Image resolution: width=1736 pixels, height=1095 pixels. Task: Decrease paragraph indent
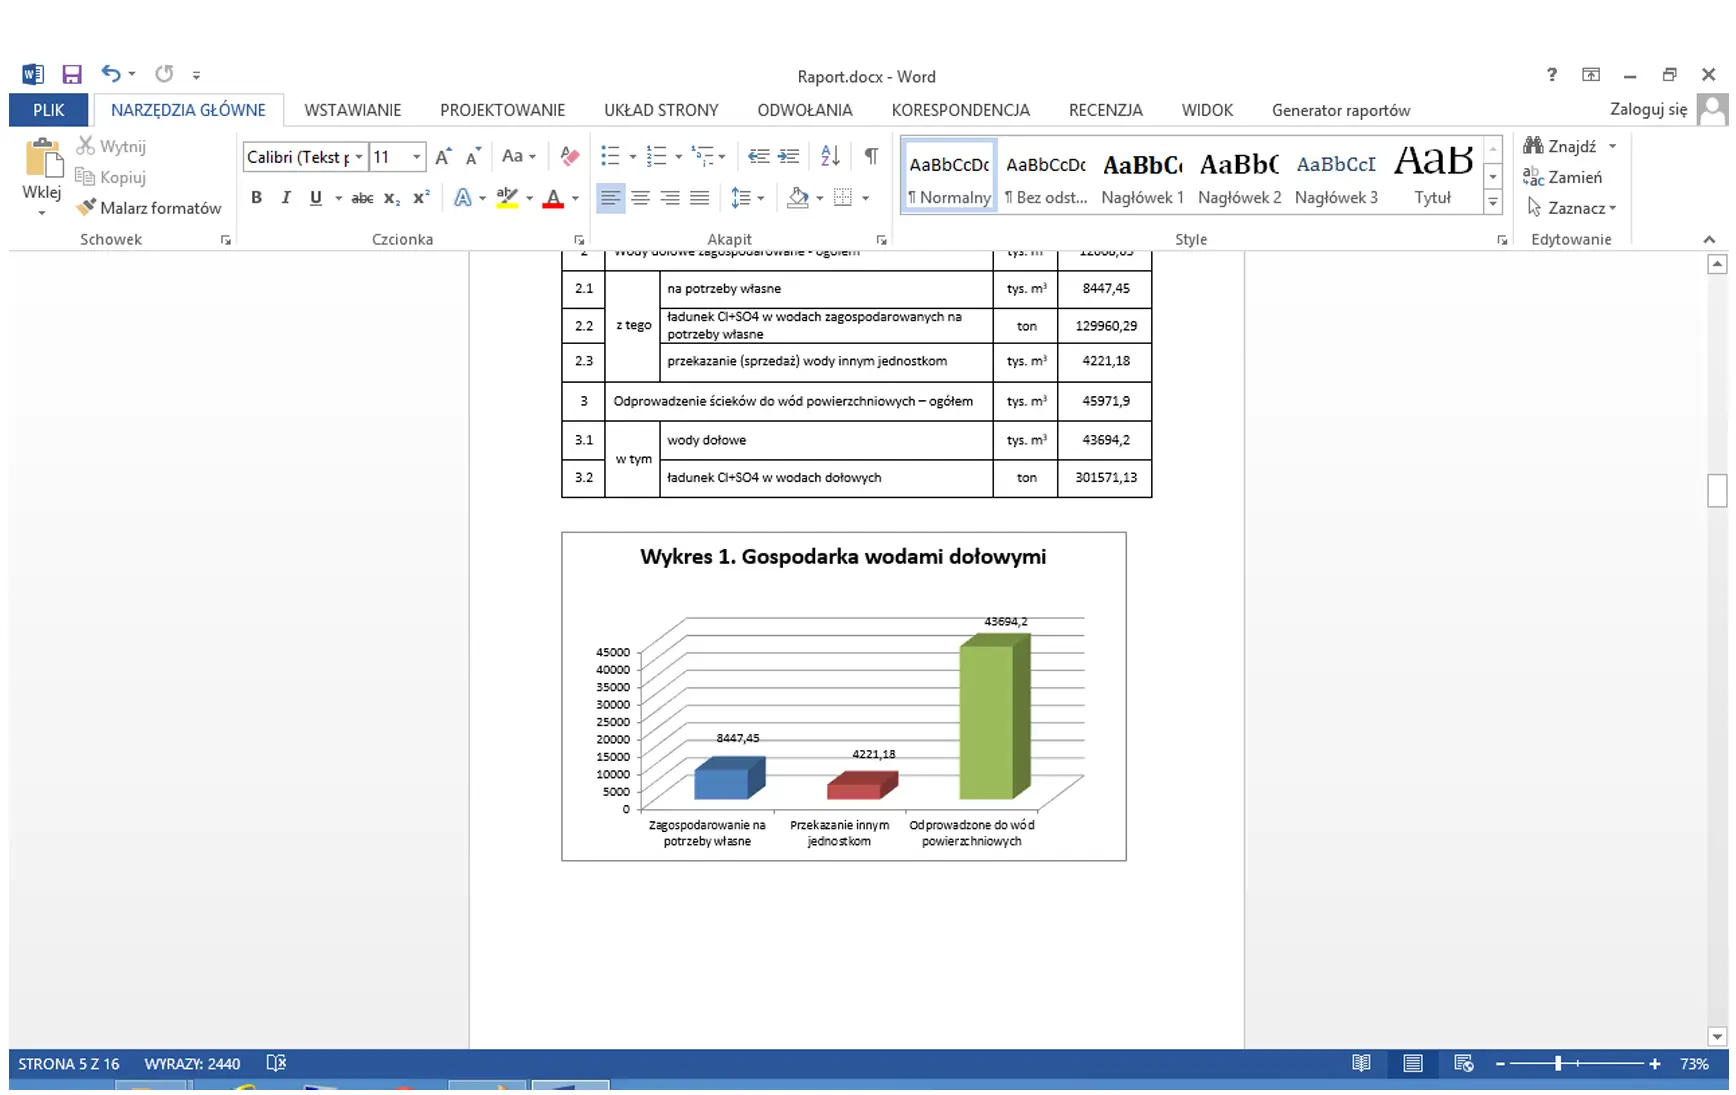[759, 156]
